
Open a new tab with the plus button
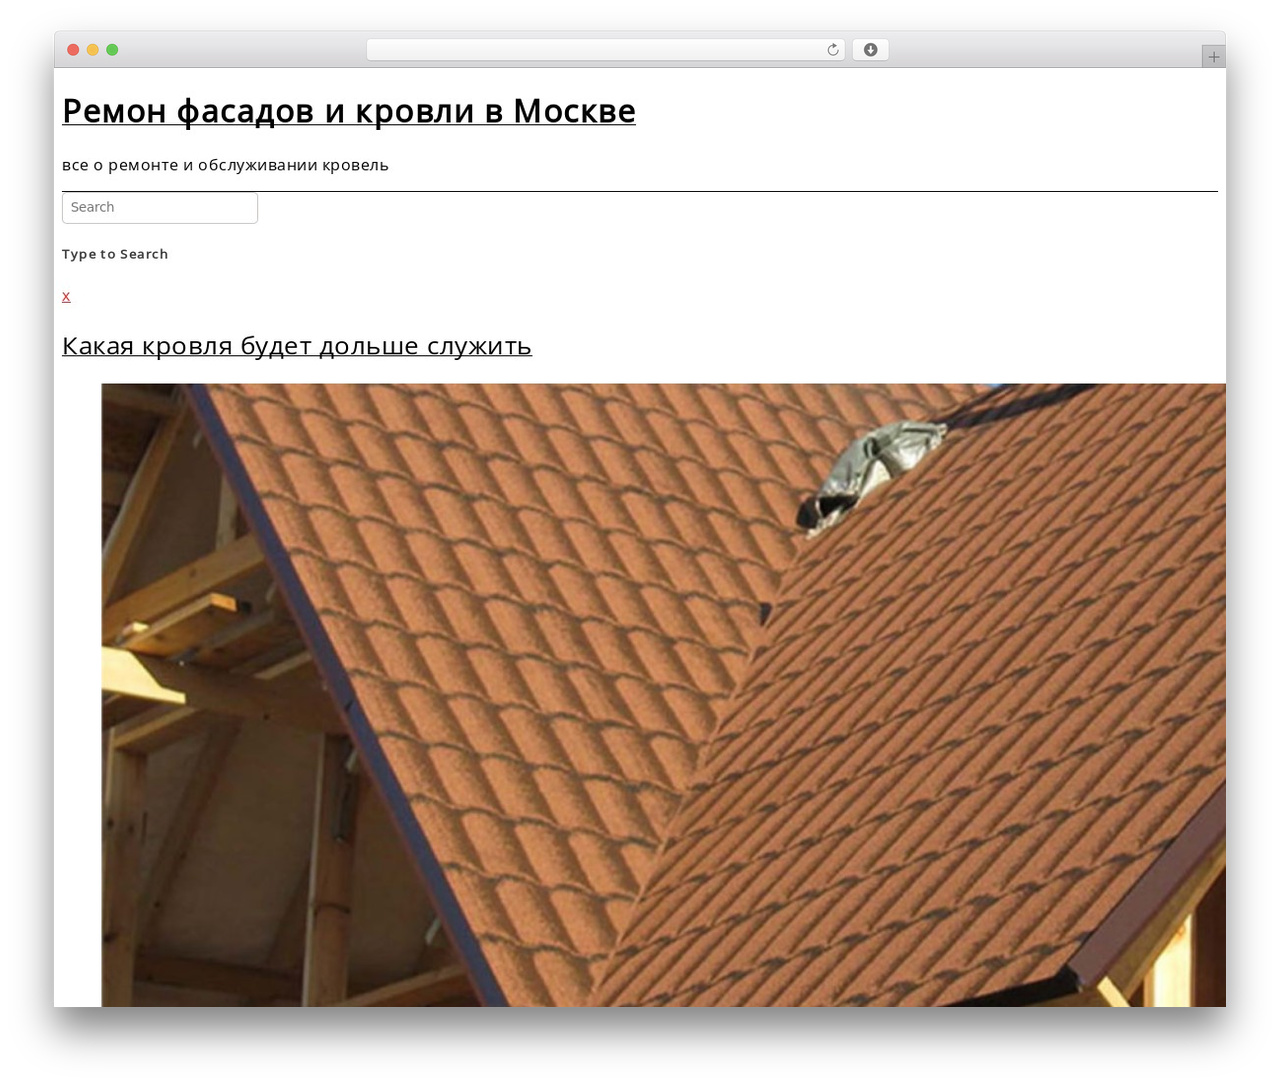pos(1213,57)
